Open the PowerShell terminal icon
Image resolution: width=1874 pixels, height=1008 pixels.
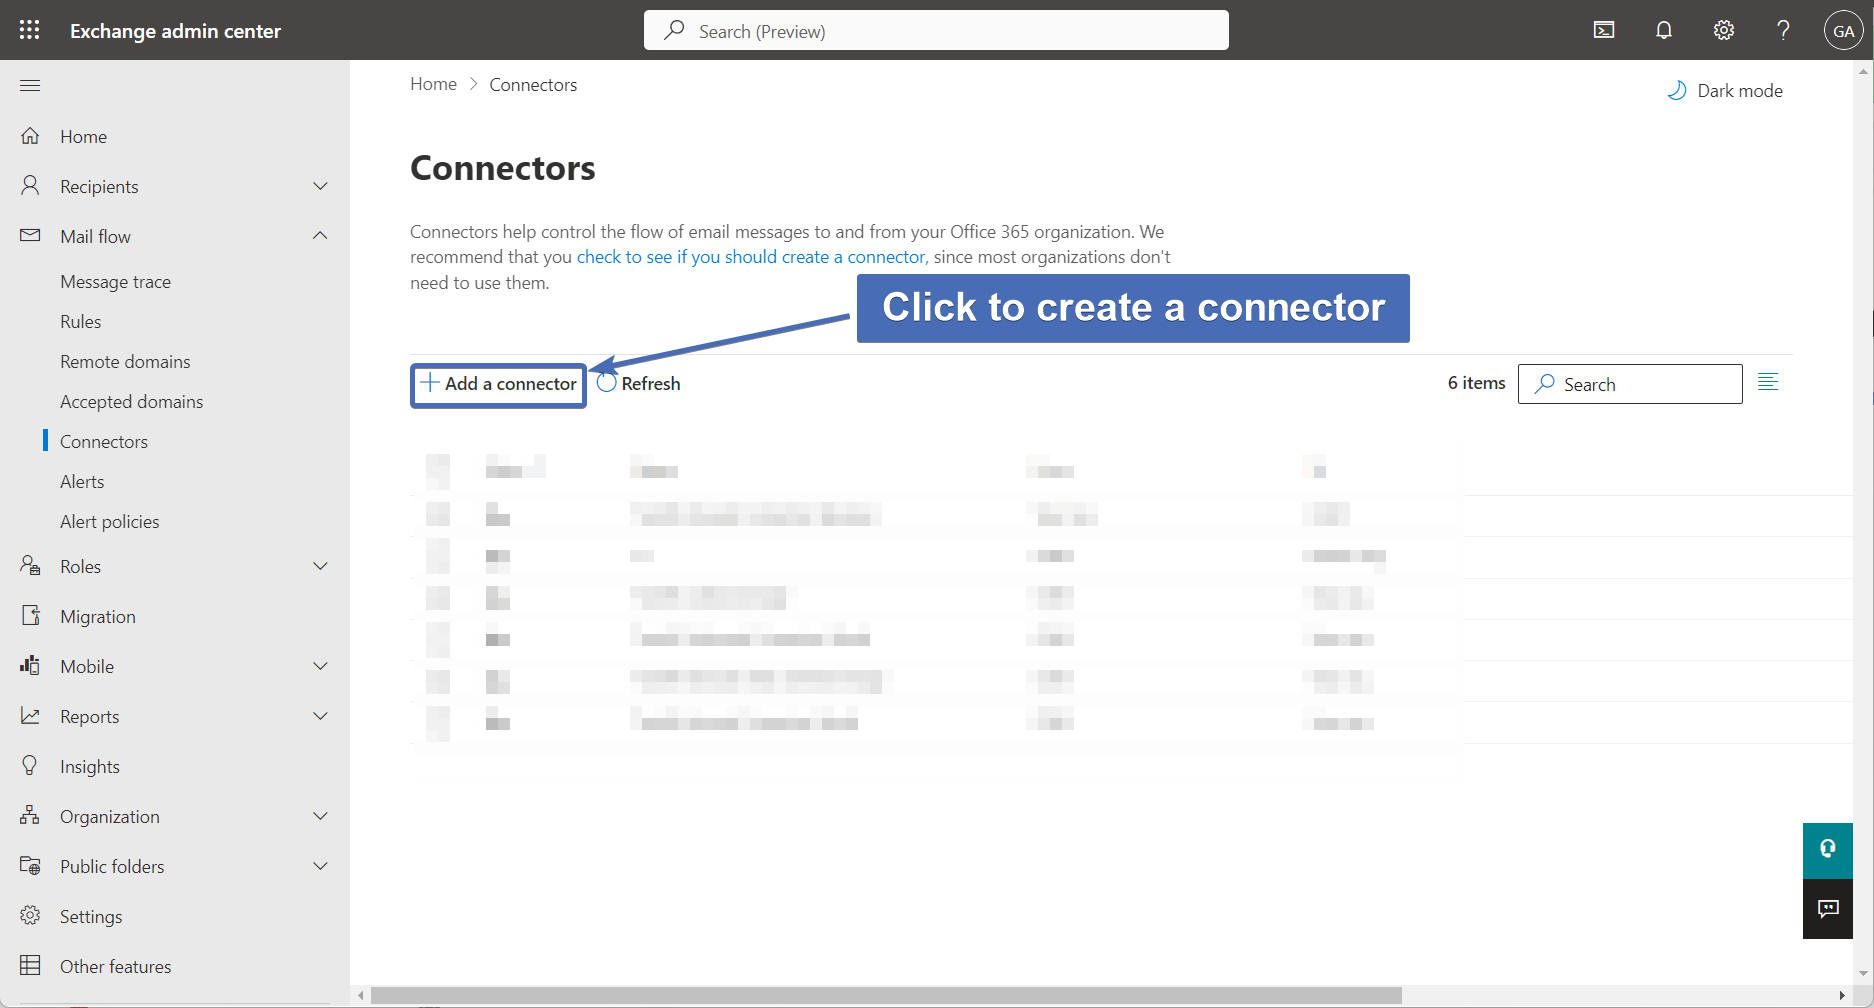tap(1604, 30)
